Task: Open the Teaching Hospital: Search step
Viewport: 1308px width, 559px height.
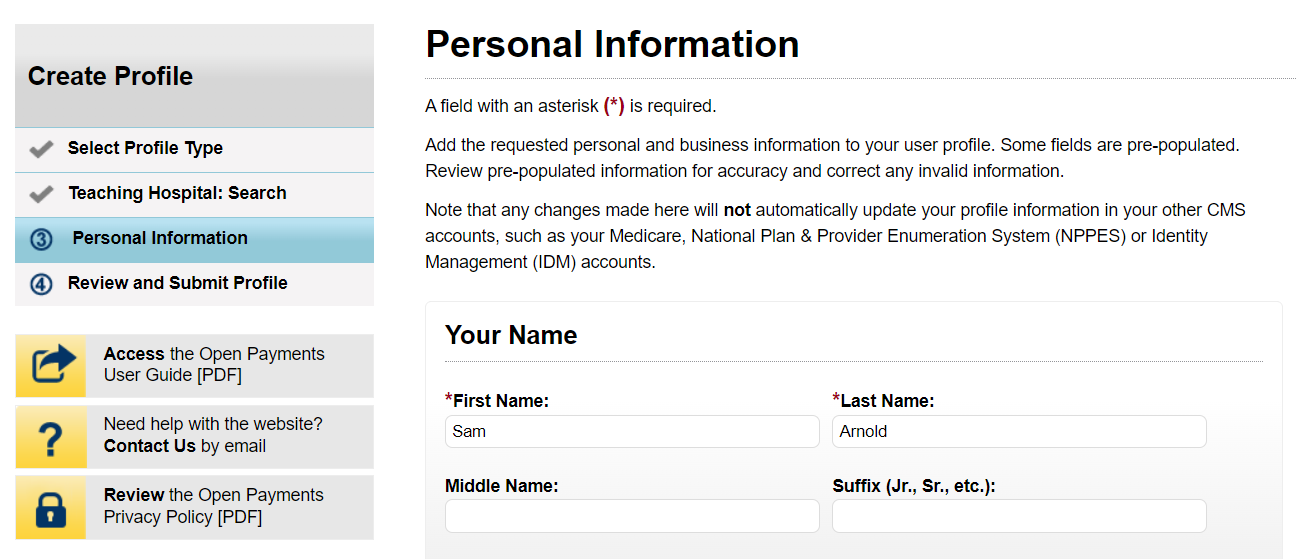Action: [x=177, y=193]
